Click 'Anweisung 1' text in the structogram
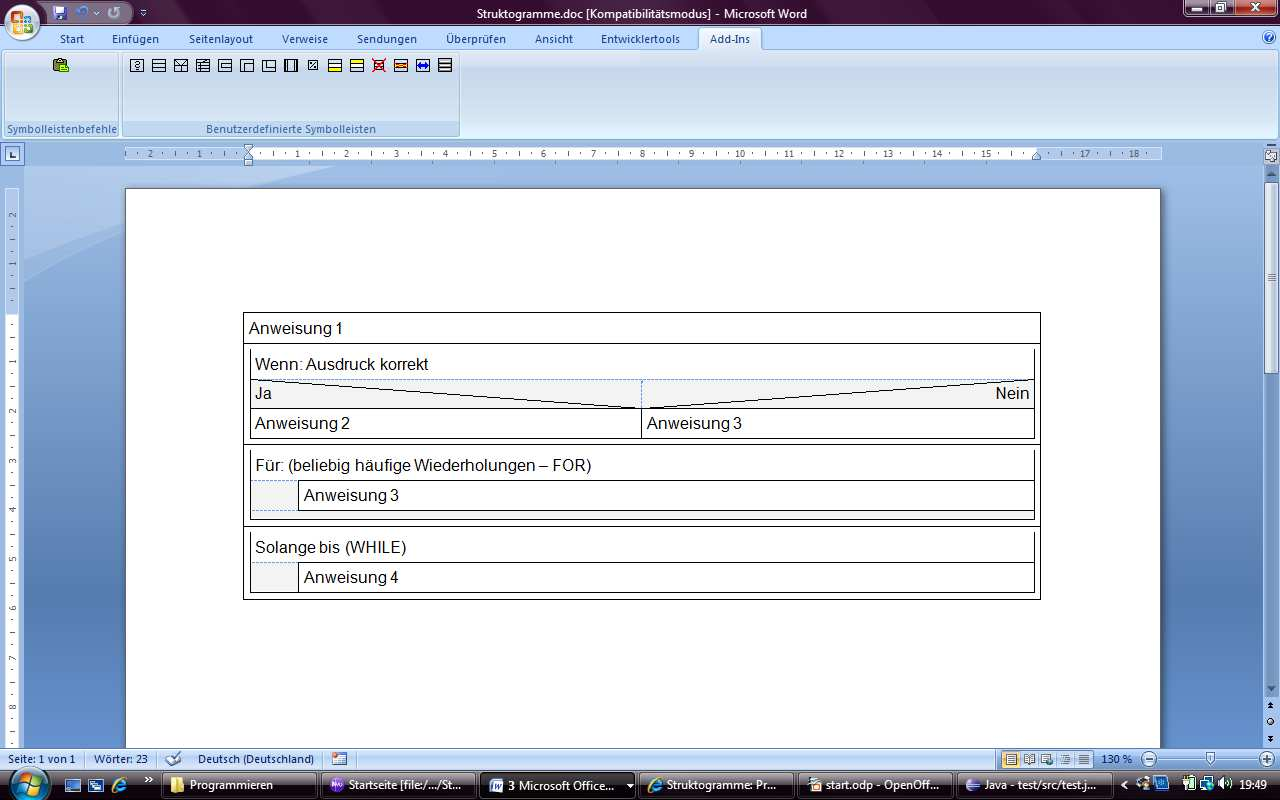 click(296, 328)
